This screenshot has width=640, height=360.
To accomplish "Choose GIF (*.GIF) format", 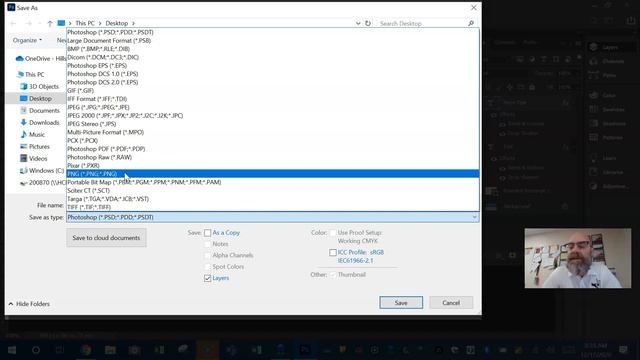I will click(x=273, y=91).
